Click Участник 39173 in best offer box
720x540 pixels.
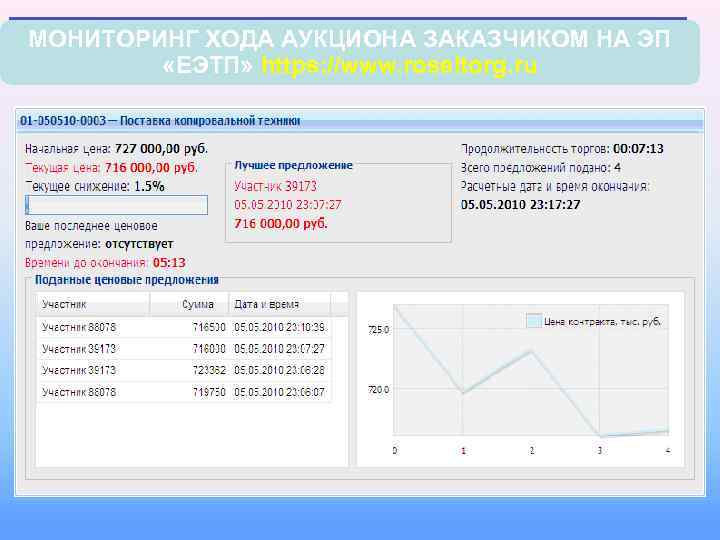pyautogui.click(x=276, y=186)
